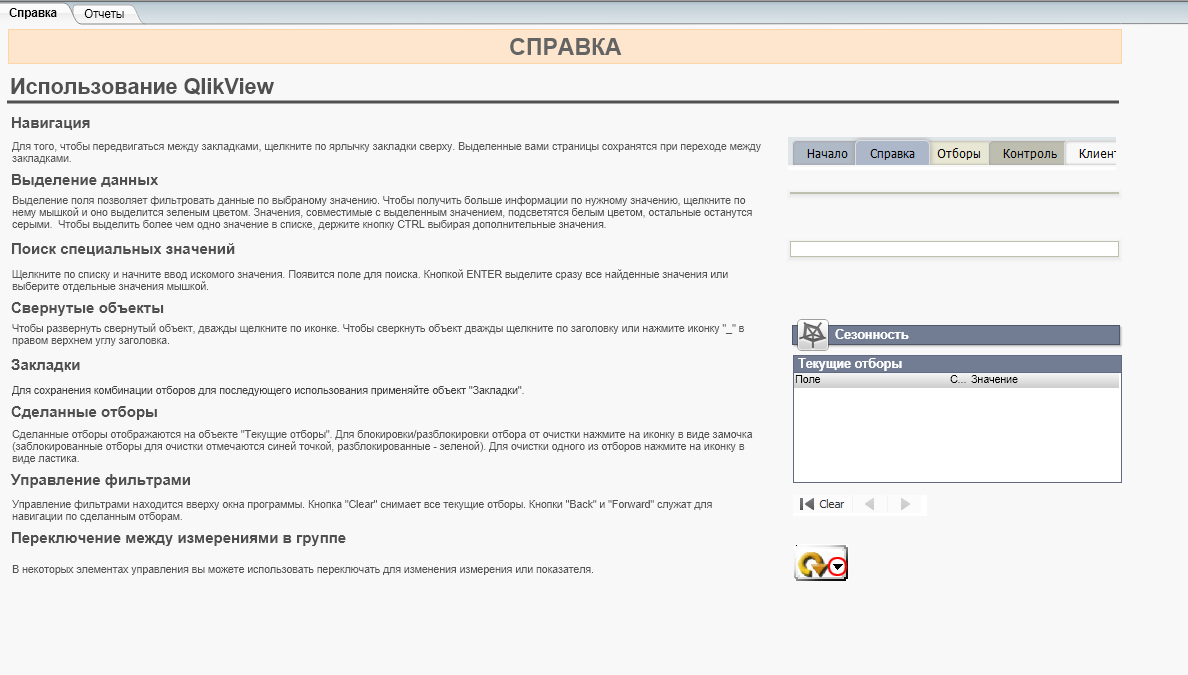Select the blue Справка tab in the sample tabrow
This screenshot has width=1188, height=675.
pos(892,153)
